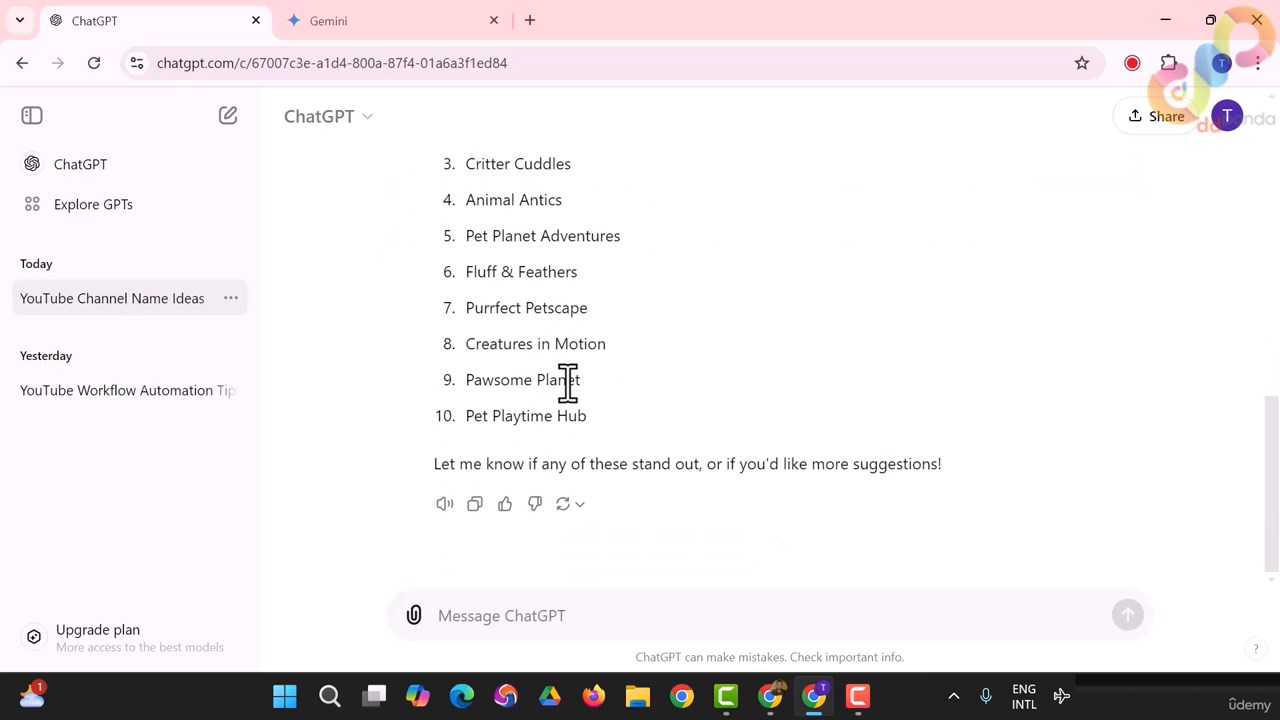Image resolution: width=1280 pixels, height=720 pixels.
Task: View site information icon in address bar
Action: pyautogui.click(x=137, y=63)
